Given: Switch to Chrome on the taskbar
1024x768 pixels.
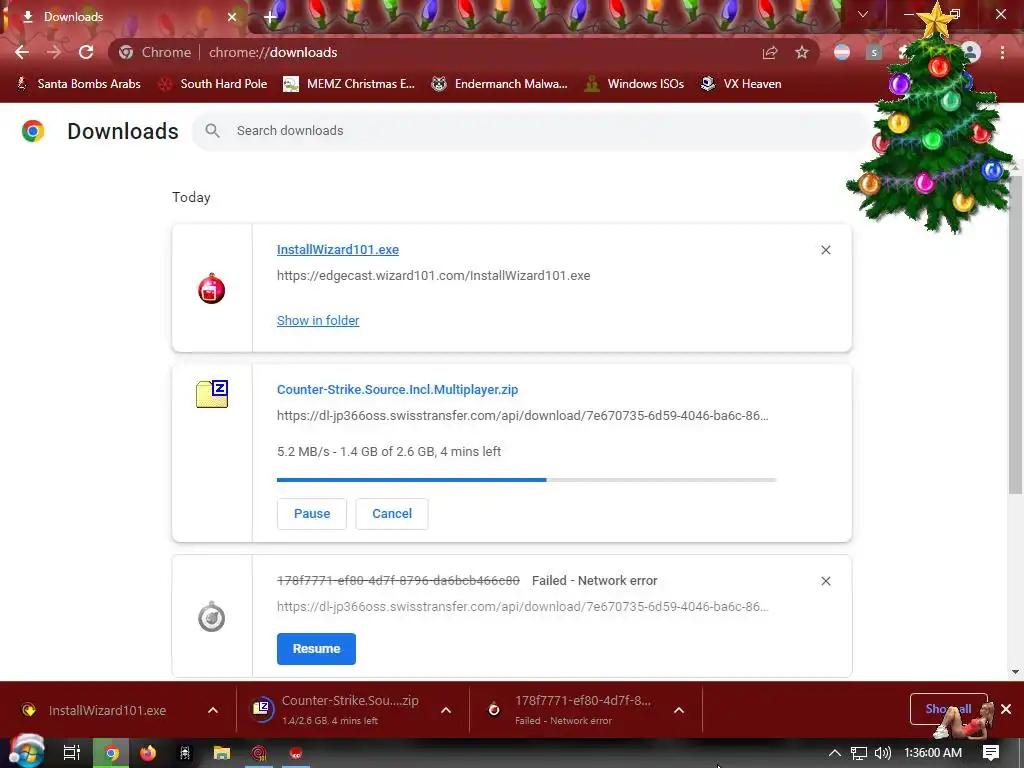Looking at the screenshot, I should coord(111,753).
